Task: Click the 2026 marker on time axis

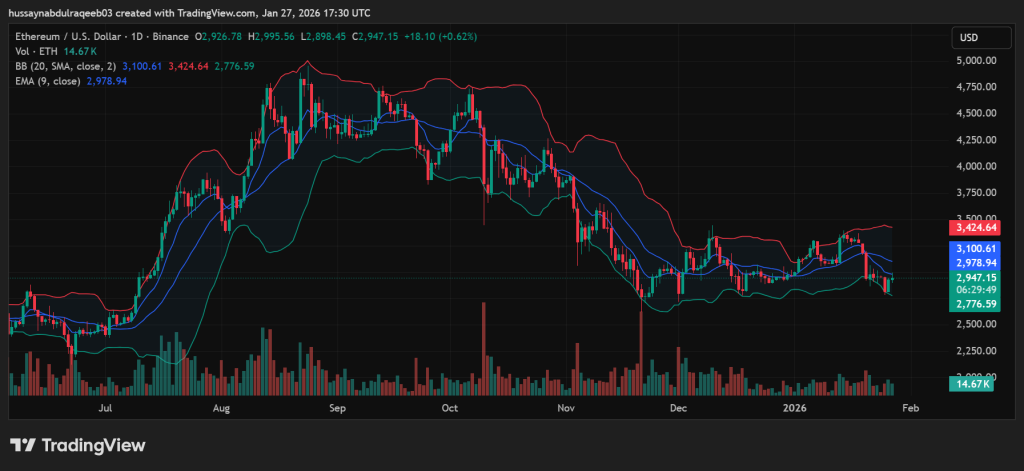Action: (795, 409)
